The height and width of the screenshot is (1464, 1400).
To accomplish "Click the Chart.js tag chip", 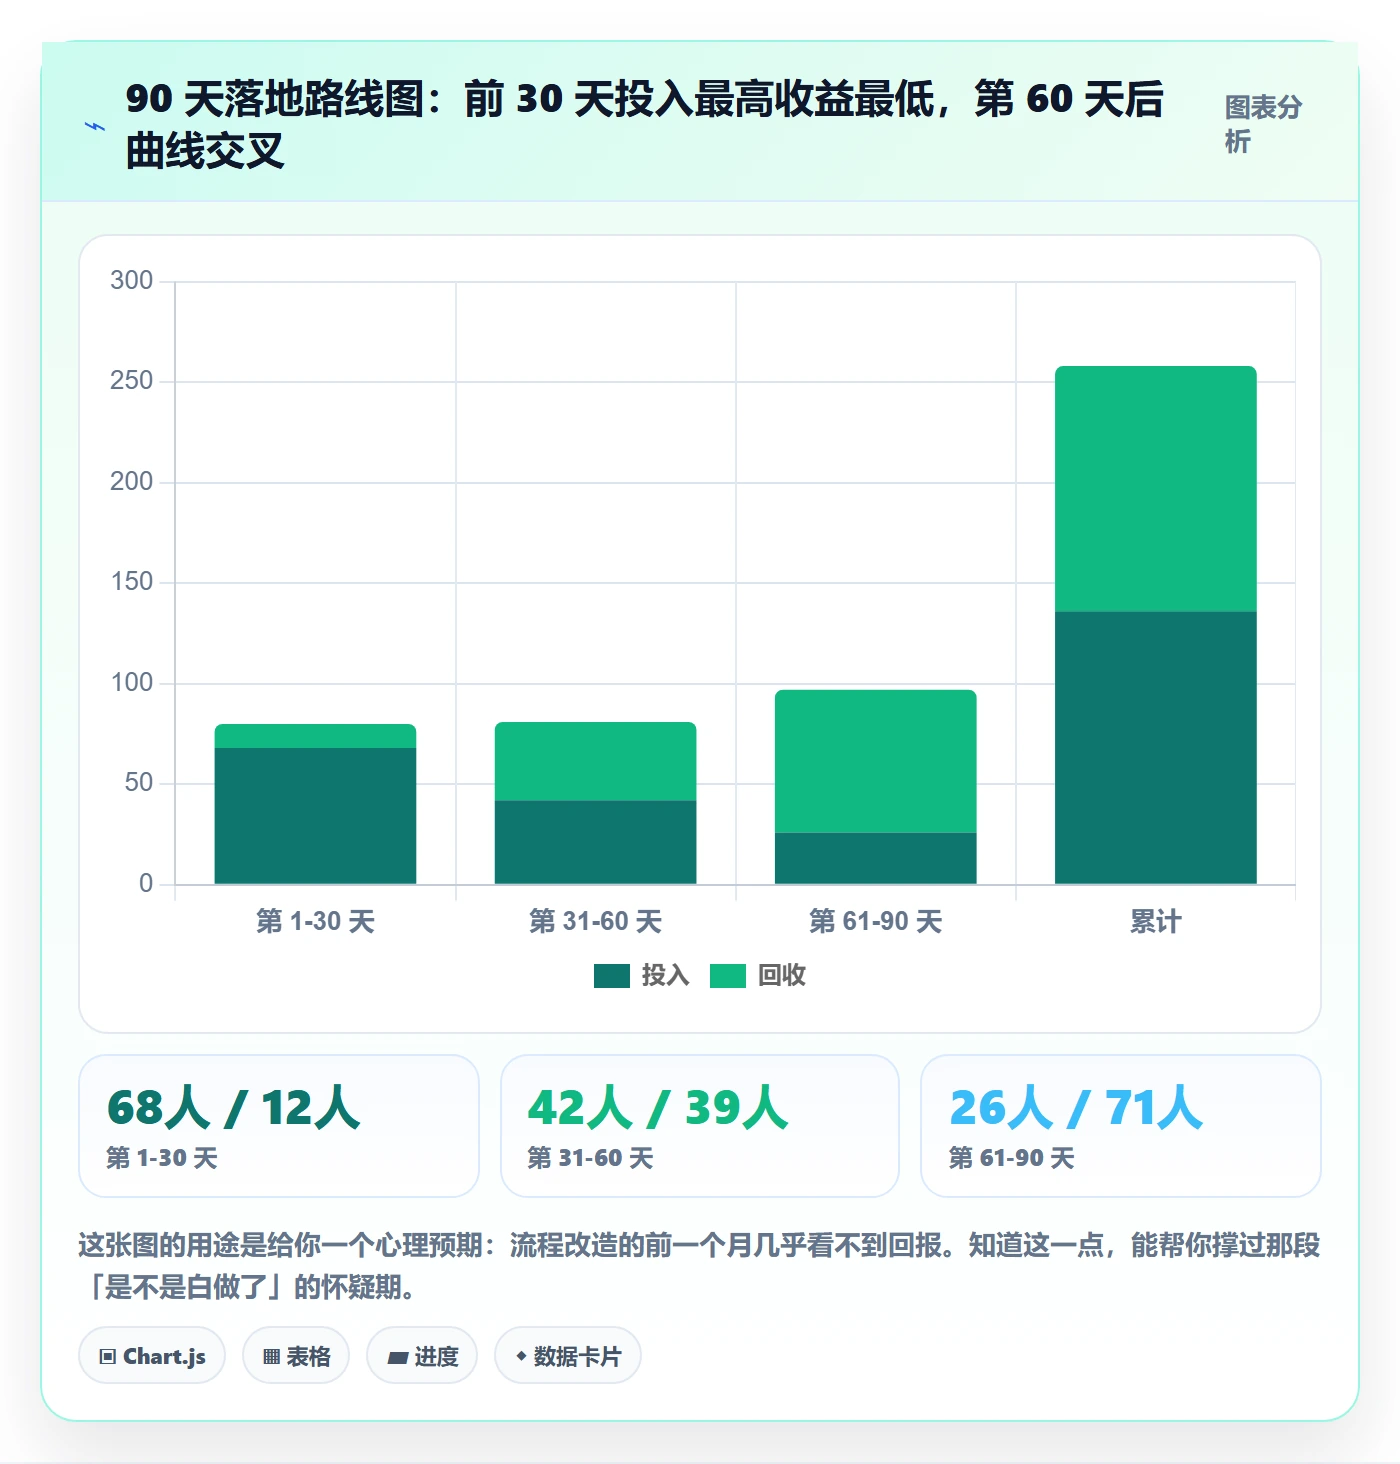I will click(x=152, y=1356).
